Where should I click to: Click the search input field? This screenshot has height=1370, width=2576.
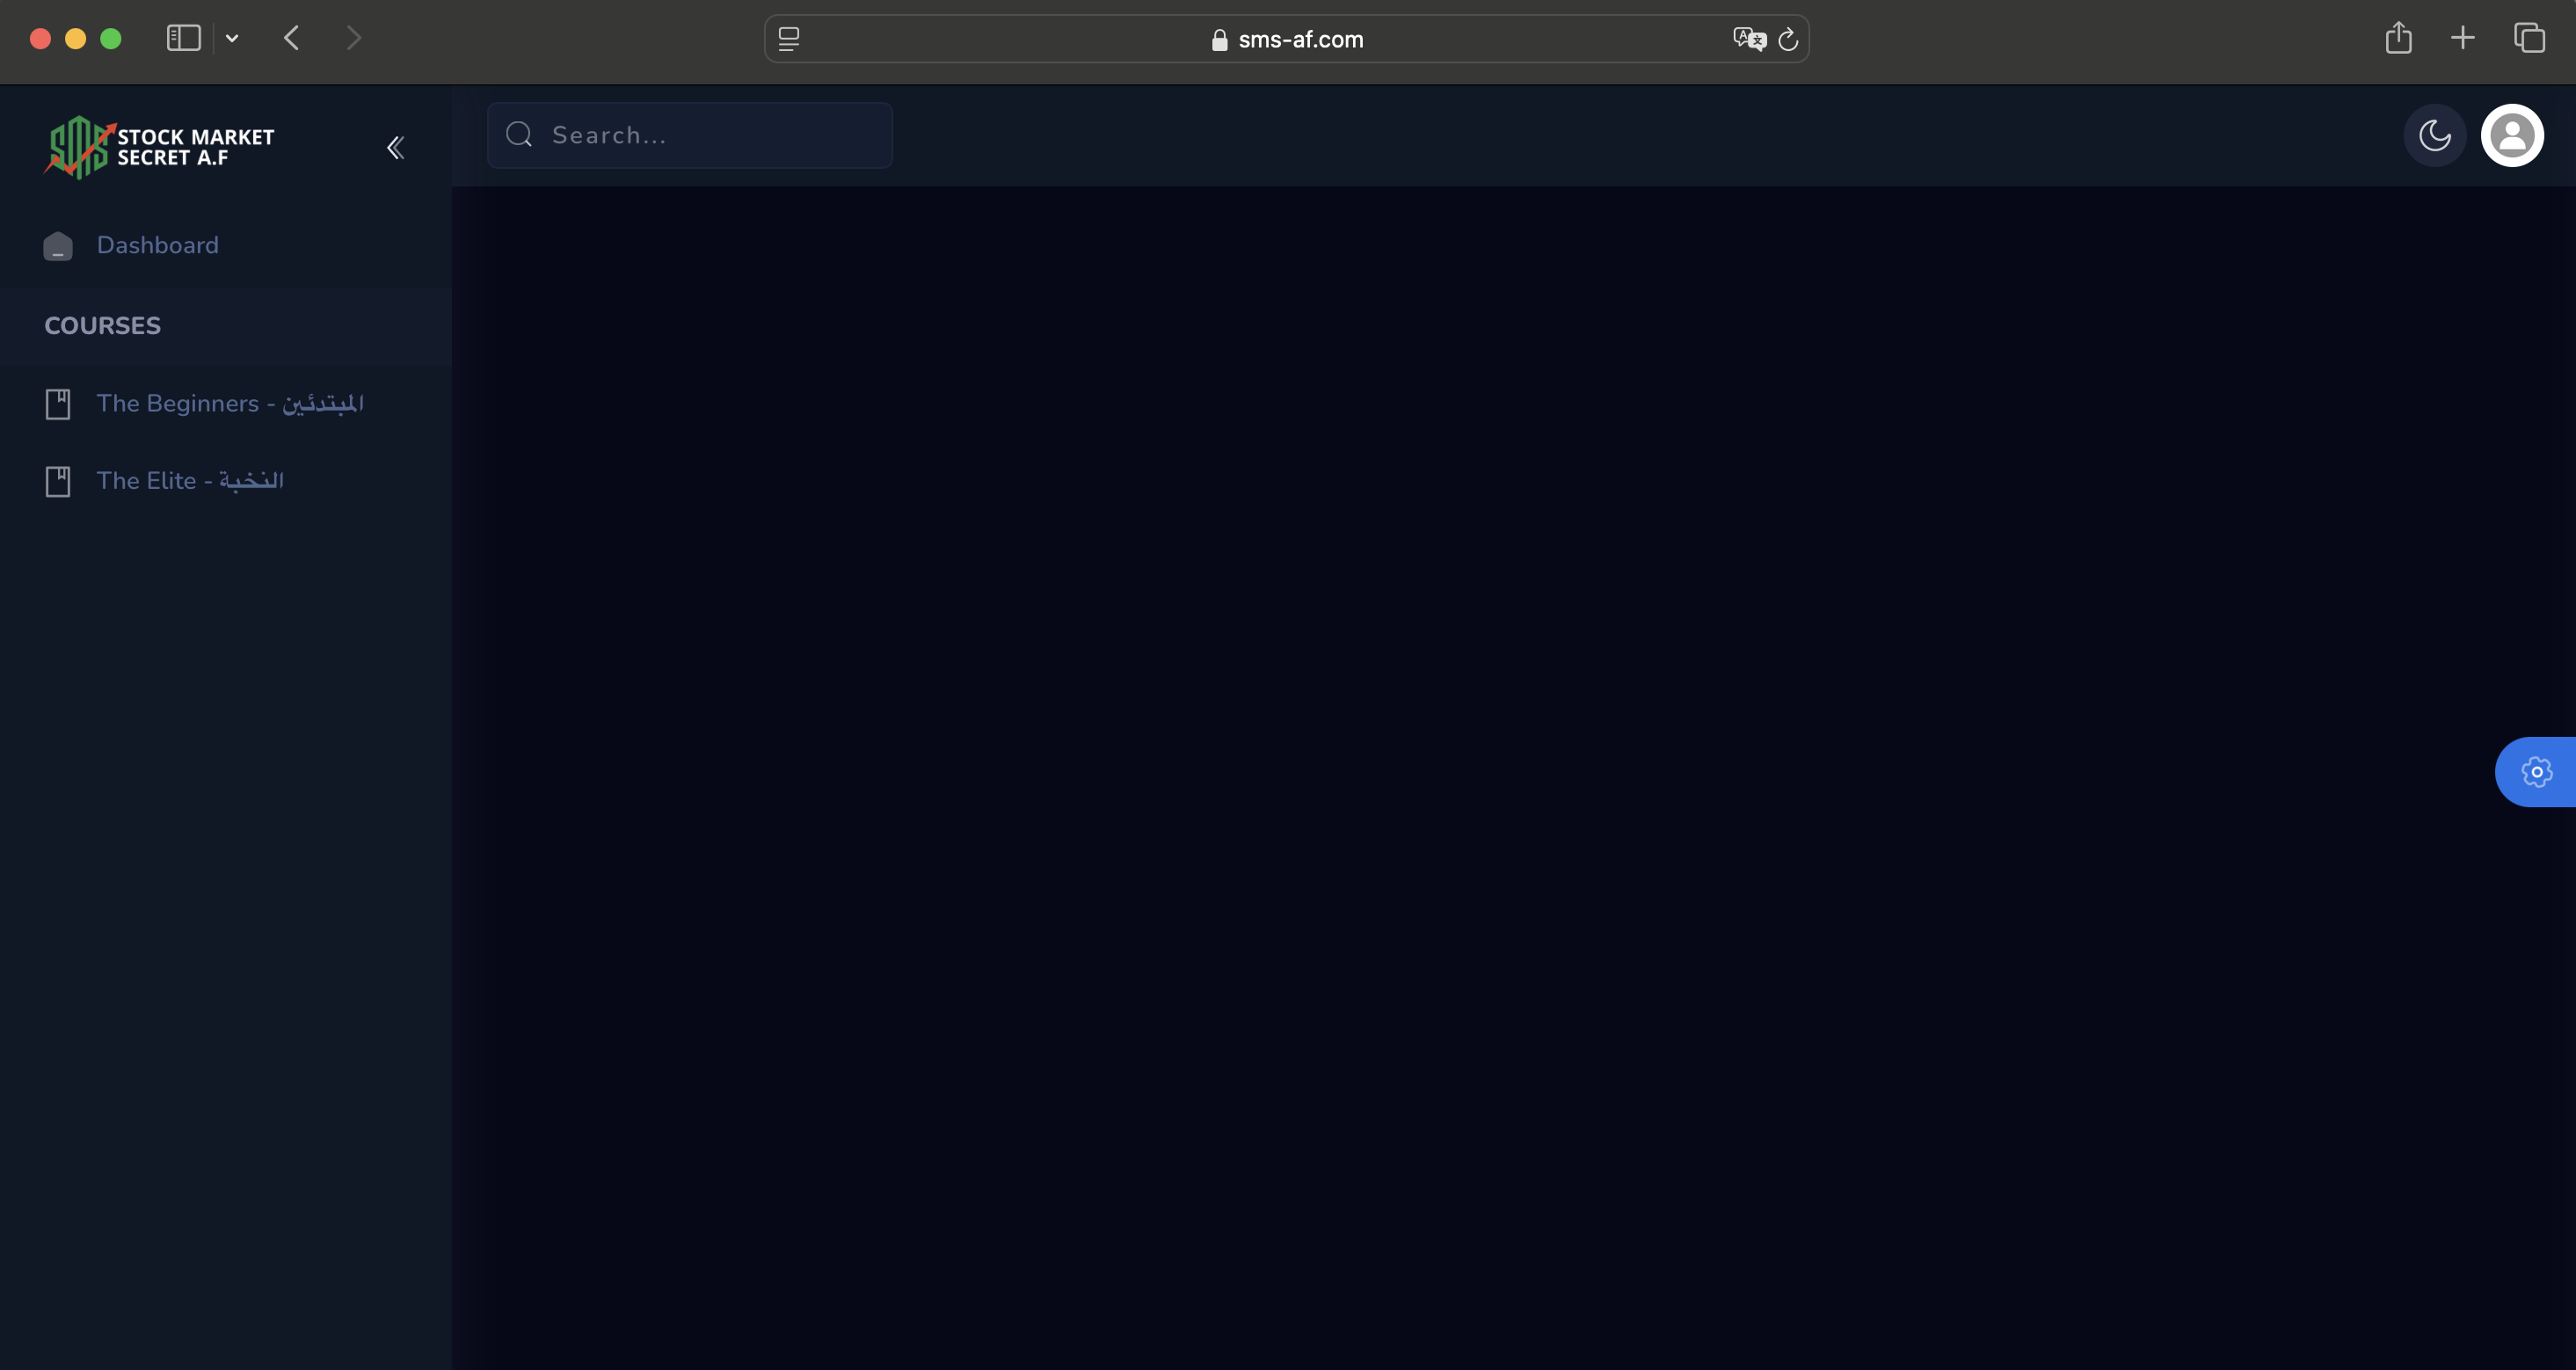(690, 135)
